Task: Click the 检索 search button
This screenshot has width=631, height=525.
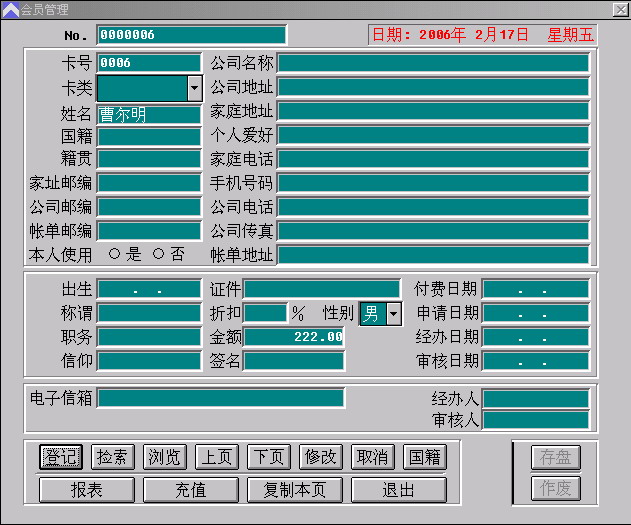Action: coord(112,457)
